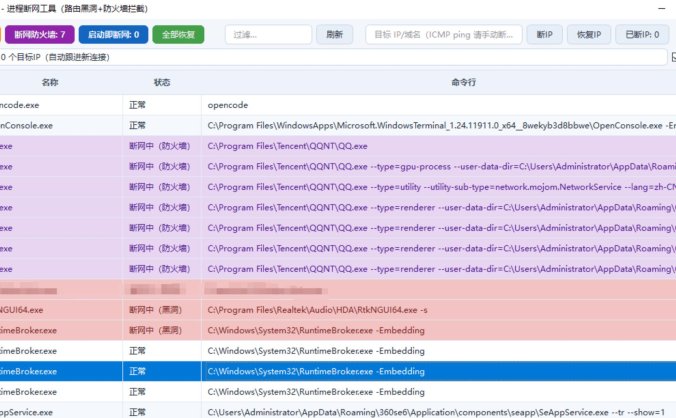Select the OpenConsole.exe command line cell

pyautogui.click(x=439, y=126)
